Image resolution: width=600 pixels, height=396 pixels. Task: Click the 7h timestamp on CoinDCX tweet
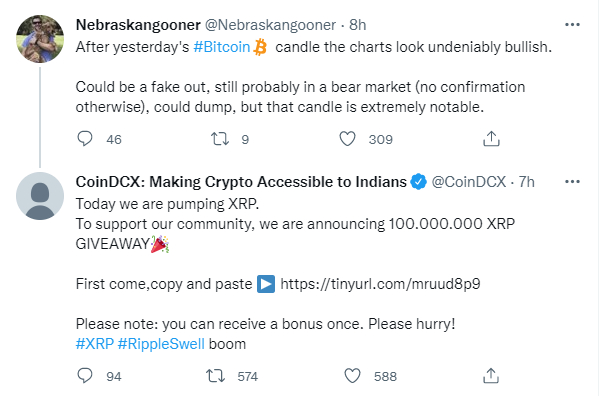coord(527,182)
